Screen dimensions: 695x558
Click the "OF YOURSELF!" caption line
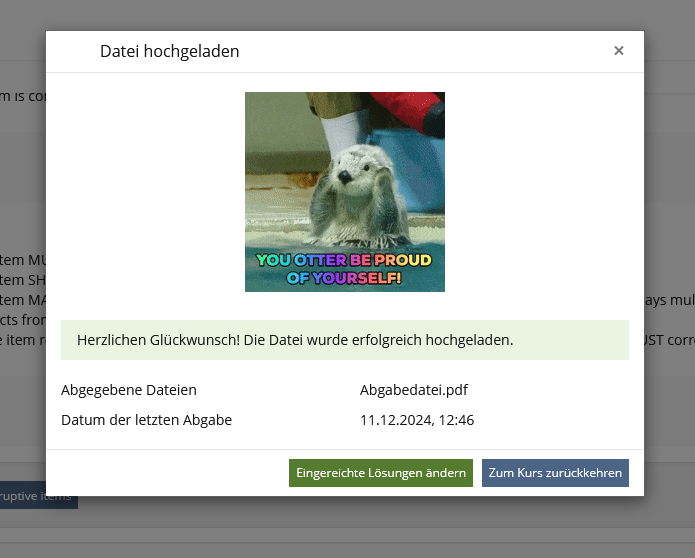(343, 278)
